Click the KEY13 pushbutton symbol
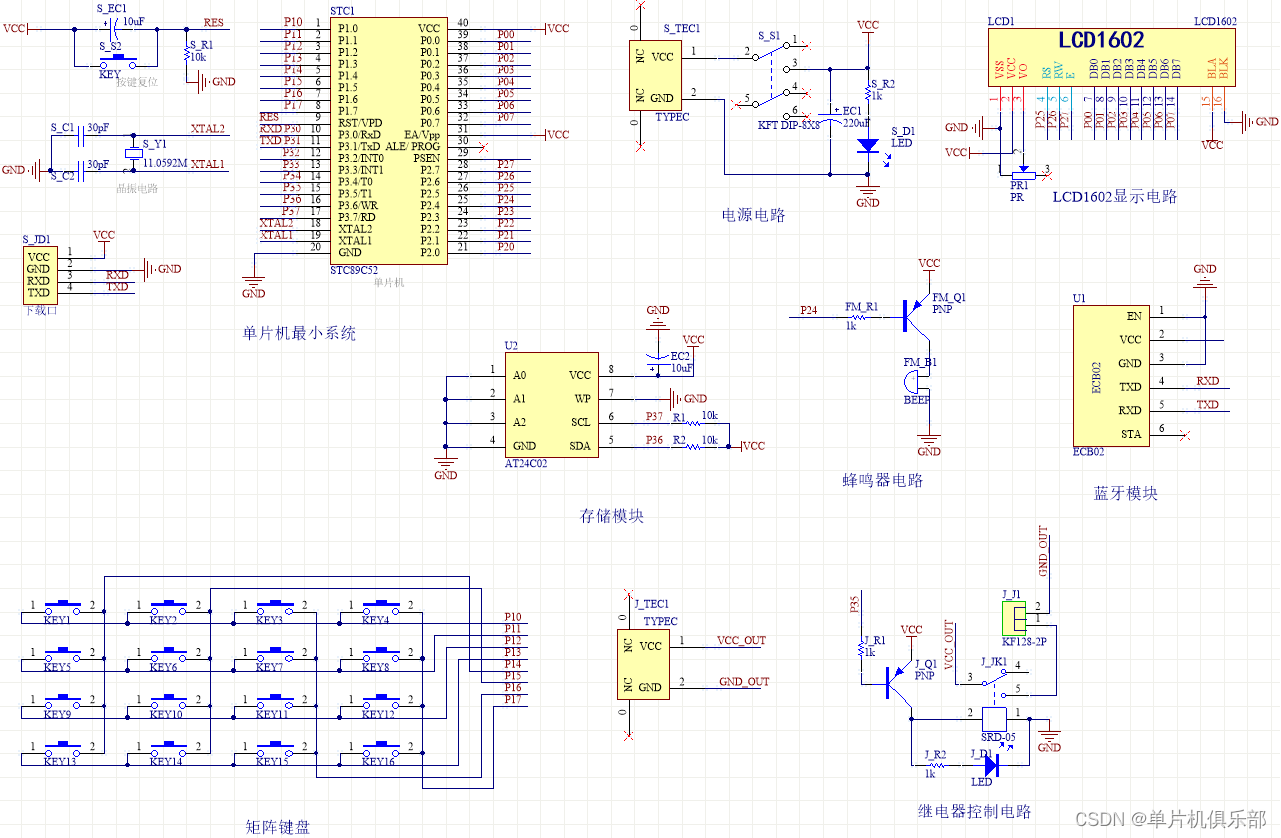This screenshot has height=838, width=1281. 64,749
